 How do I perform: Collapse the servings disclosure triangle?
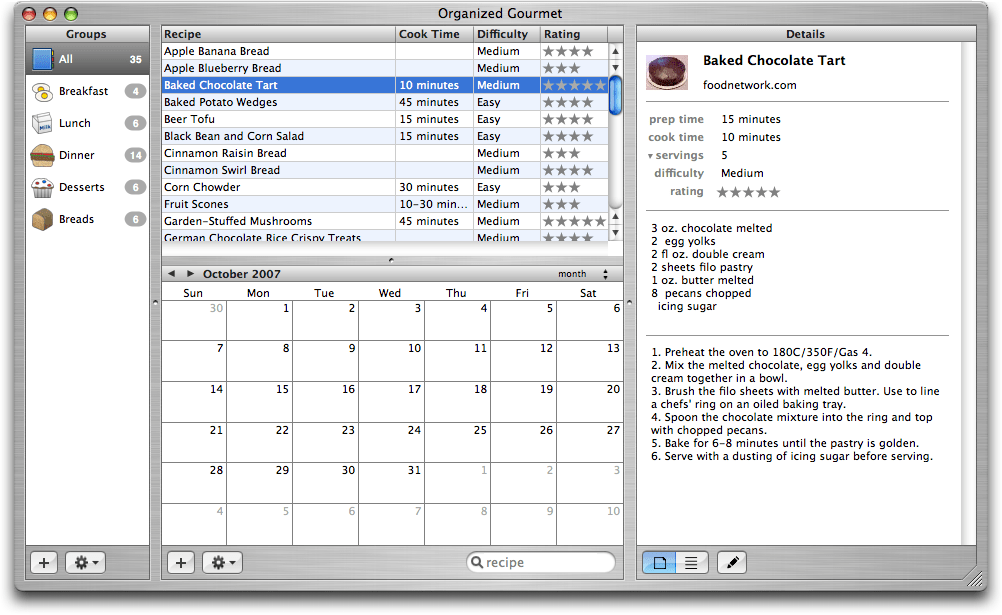650,156
